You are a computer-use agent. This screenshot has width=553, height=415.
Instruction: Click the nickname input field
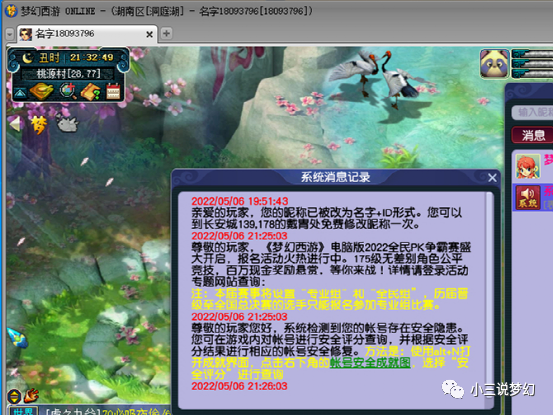[533, 112]
